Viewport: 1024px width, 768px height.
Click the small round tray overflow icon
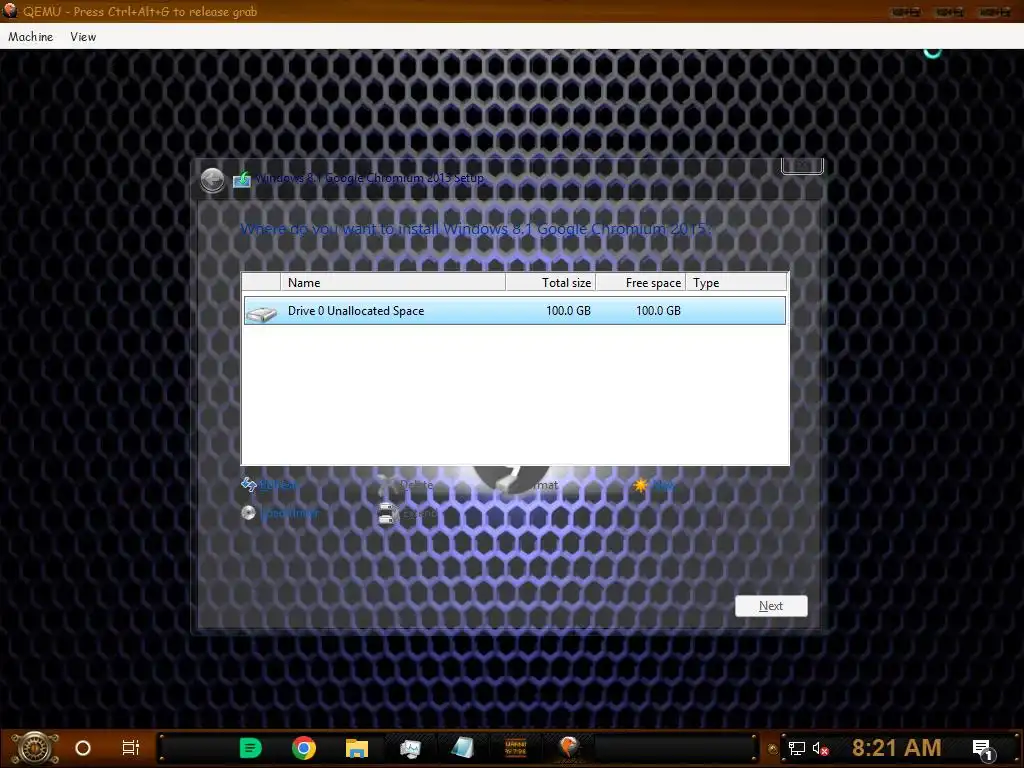pyautogui.click(x=773, y=749)
